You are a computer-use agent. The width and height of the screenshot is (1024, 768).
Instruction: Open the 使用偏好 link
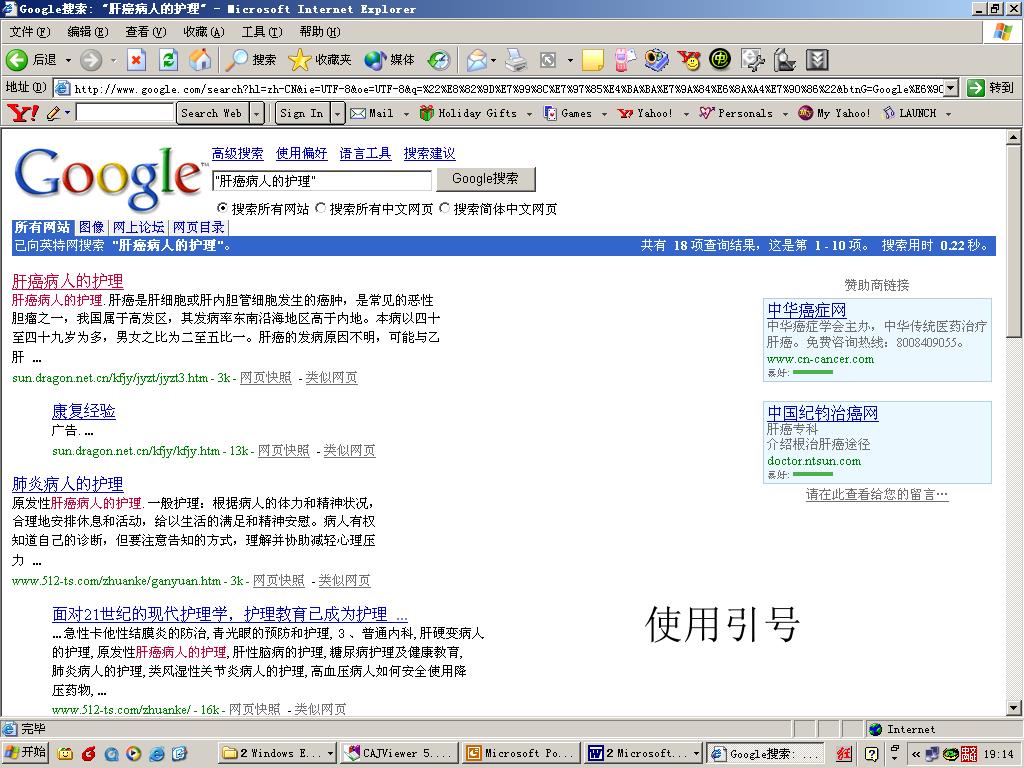click(x=301, y=153)
